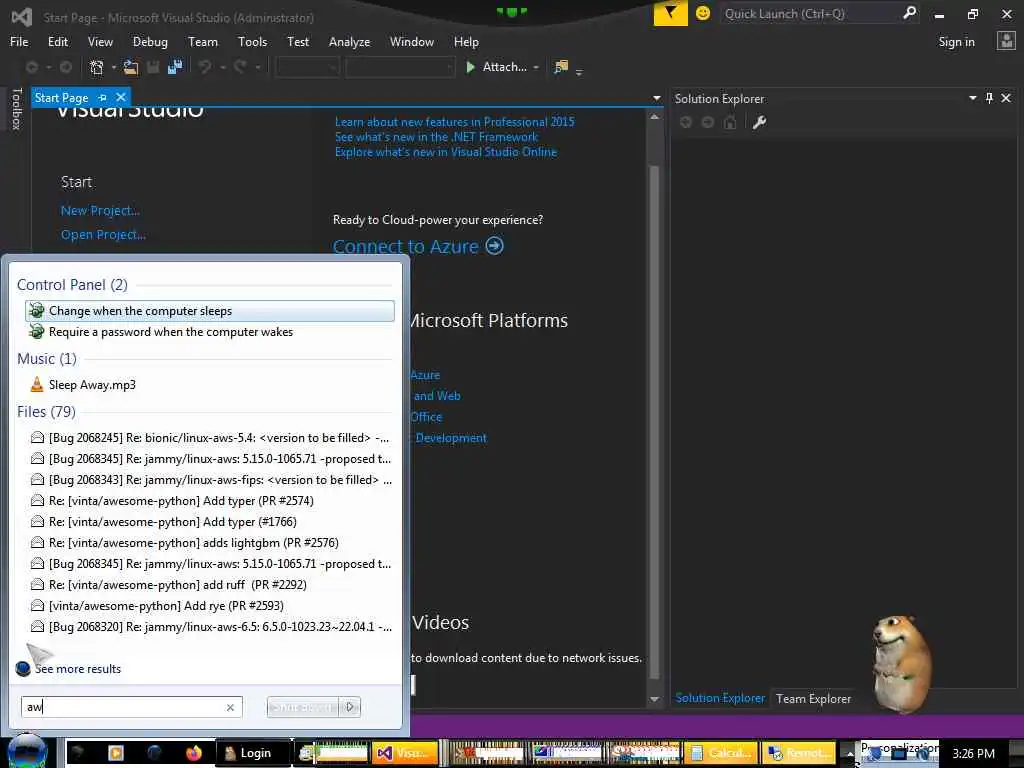Click the notifications flag icon
Viewport: 1024px width, 768px height.
(x=670, y=13)
